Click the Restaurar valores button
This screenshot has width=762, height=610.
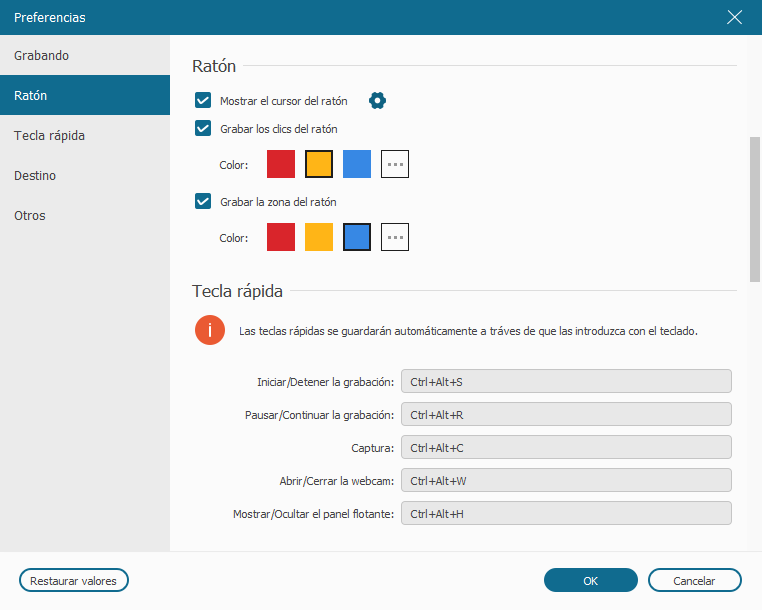[x=74, y=580]
